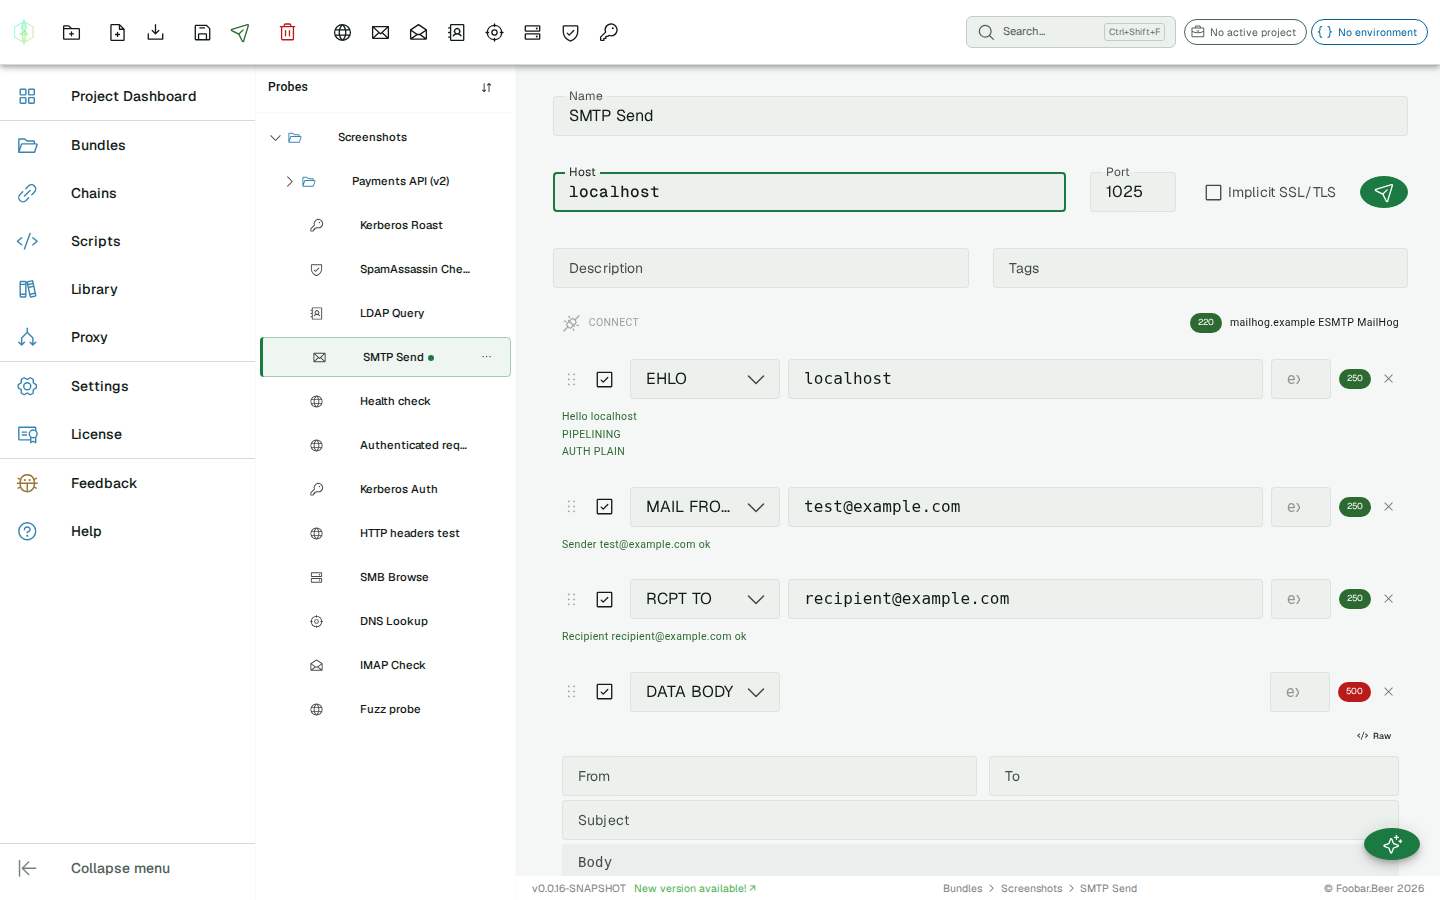
Task: Click the server SMB icon in toolbar
Action: [x=532, y=32]
